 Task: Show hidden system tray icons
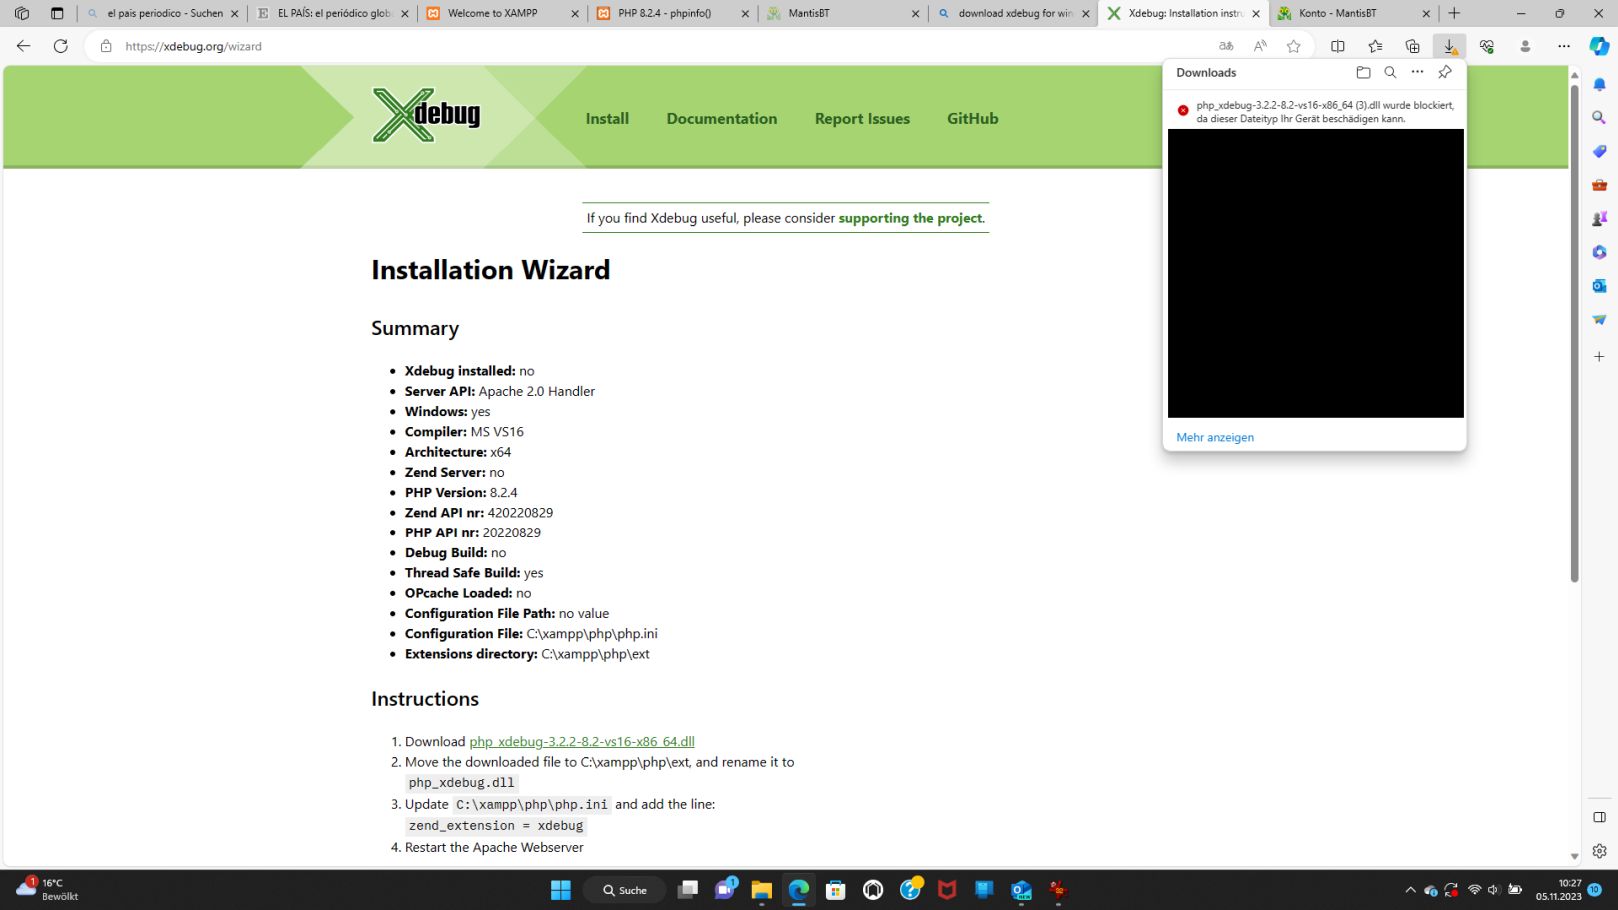coord(1410,890)
